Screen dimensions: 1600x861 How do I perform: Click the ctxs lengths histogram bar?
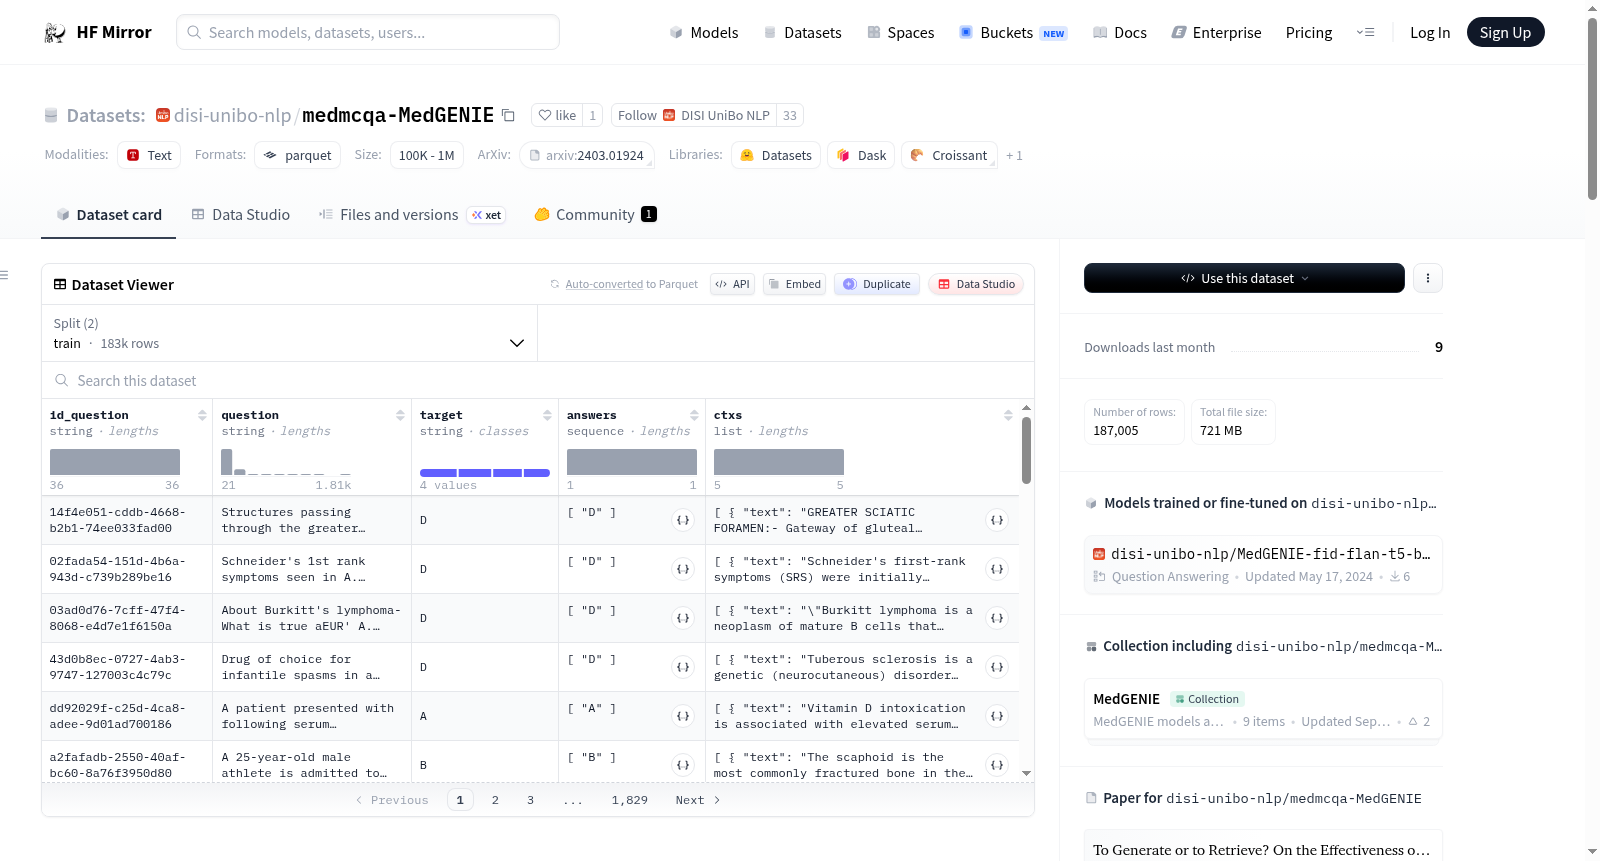(779, 462)
